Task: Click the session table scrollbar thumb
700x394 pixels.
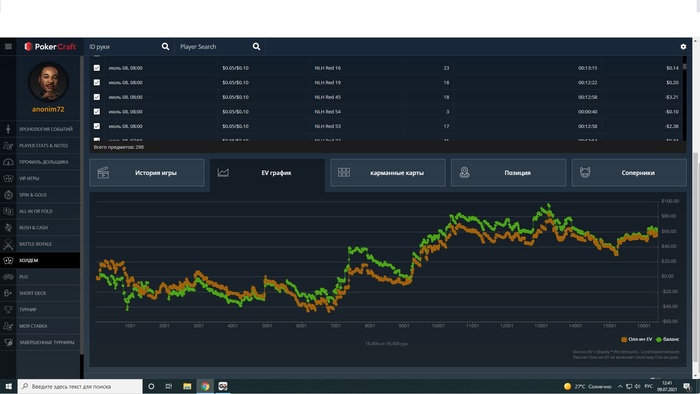Action: tap(684, 66)
